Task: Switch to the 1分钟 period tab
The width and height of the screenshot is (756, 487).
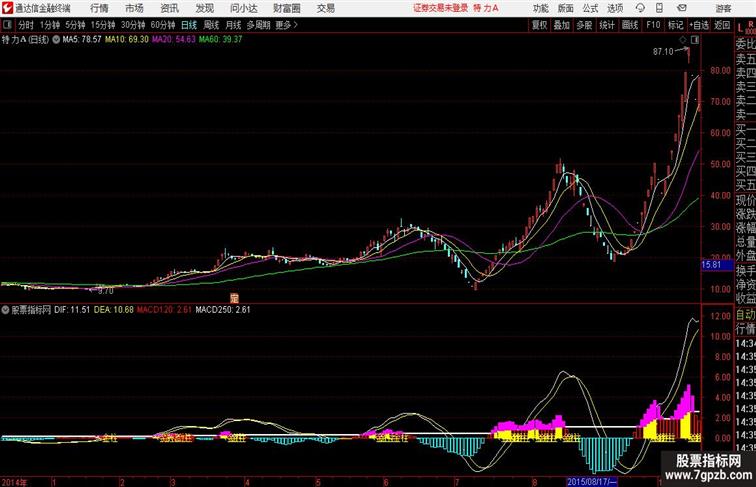Action: [x=50, y=25]
